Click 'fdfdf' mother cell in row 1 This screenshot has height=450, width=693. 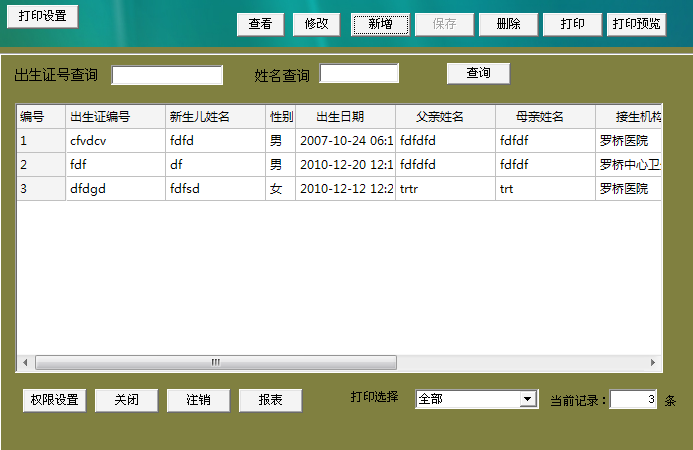coord(545,141)
